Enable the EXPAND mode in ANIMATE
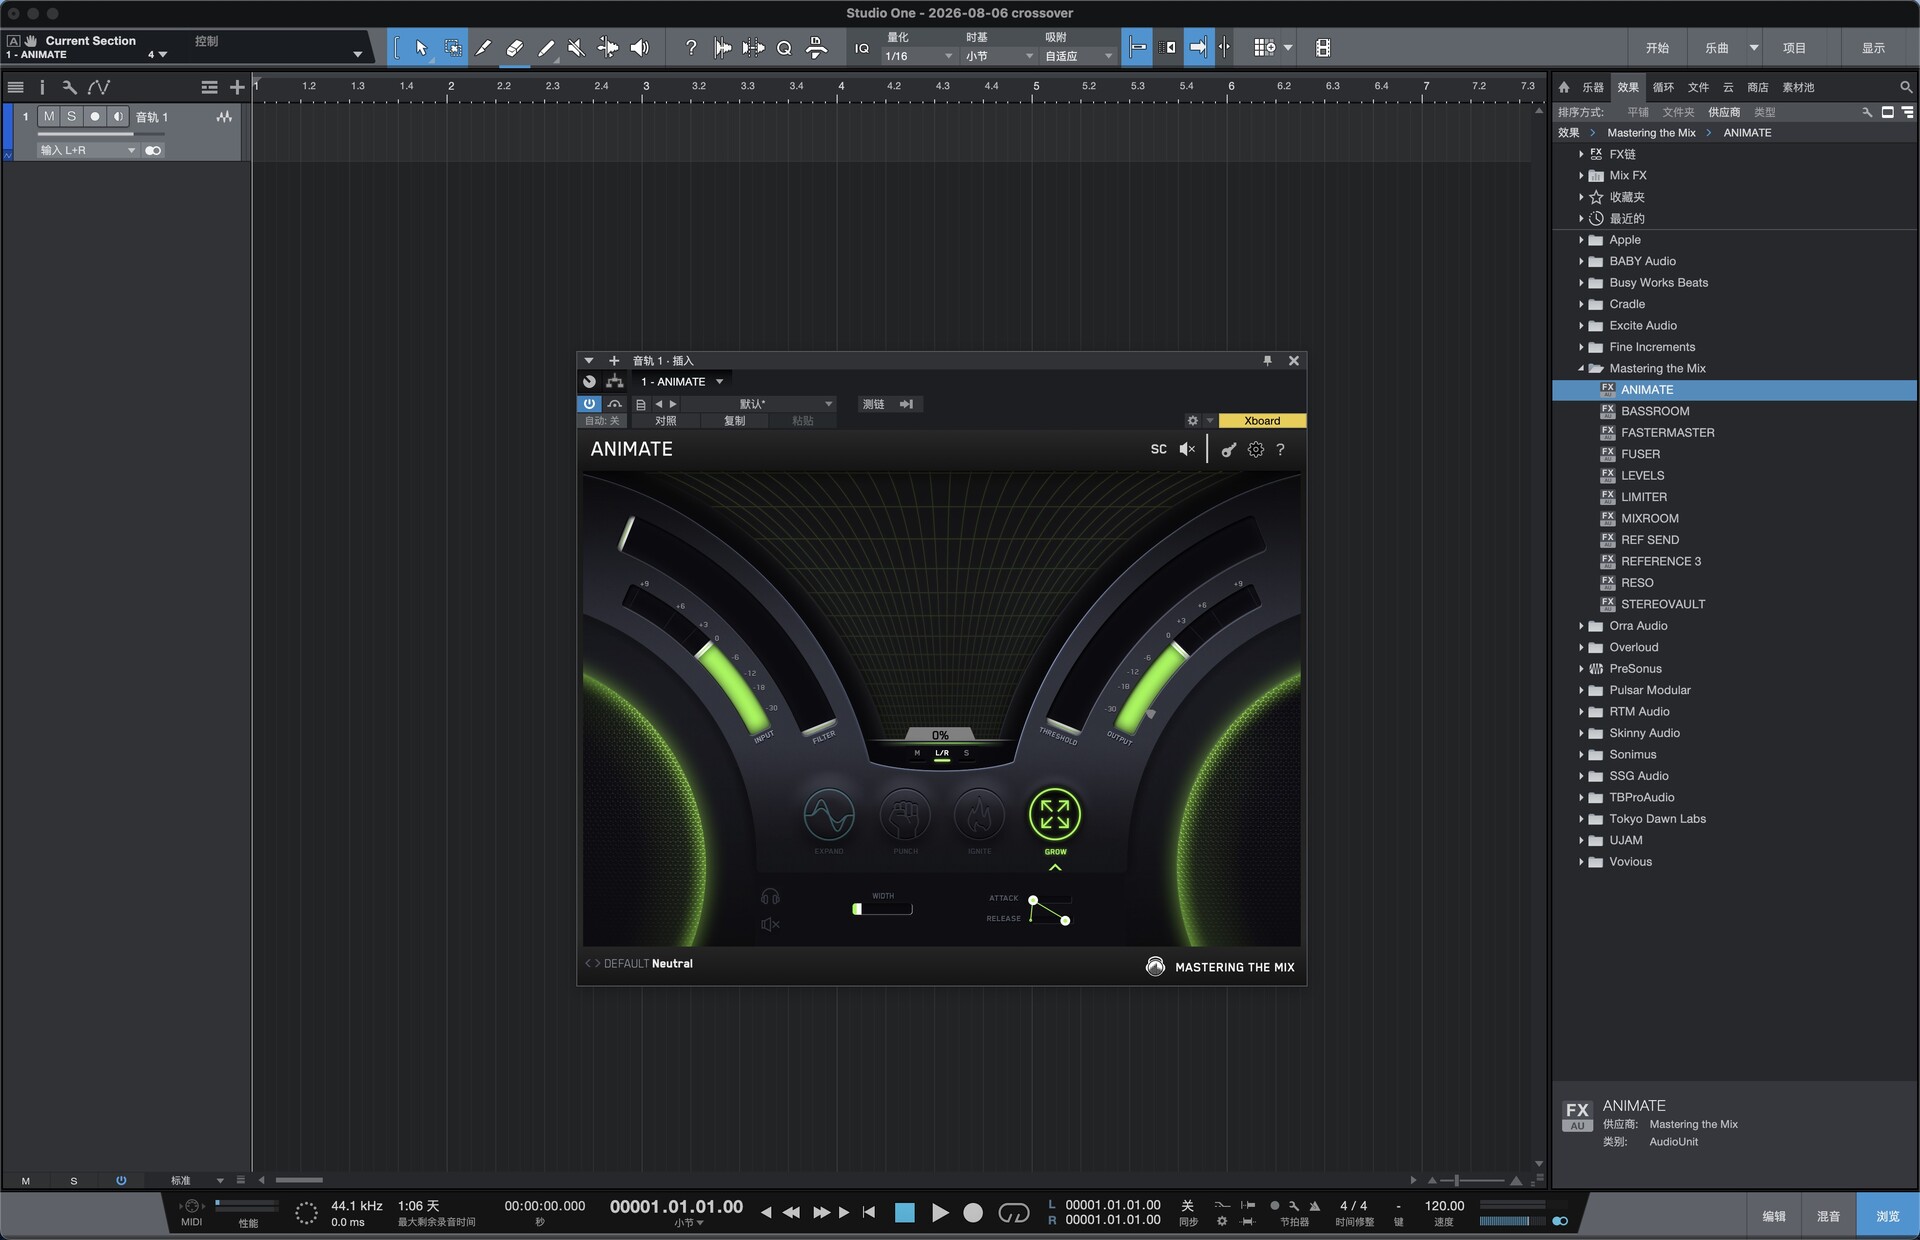Image resolution: width=1920 pixels, height=1240 pixels. click(829, 815)
